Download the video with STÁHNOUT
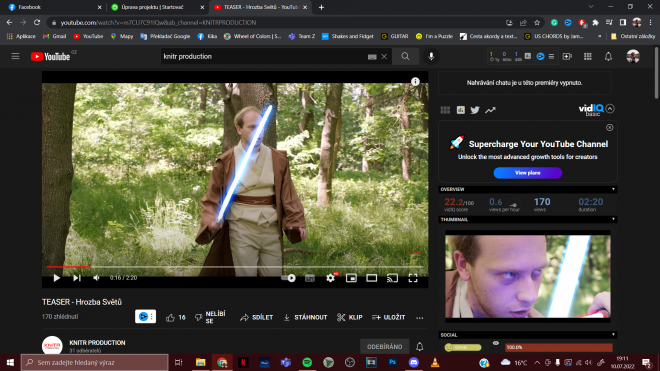The height and width of the screenshot is (371, 660). click(x=305, y=318)
